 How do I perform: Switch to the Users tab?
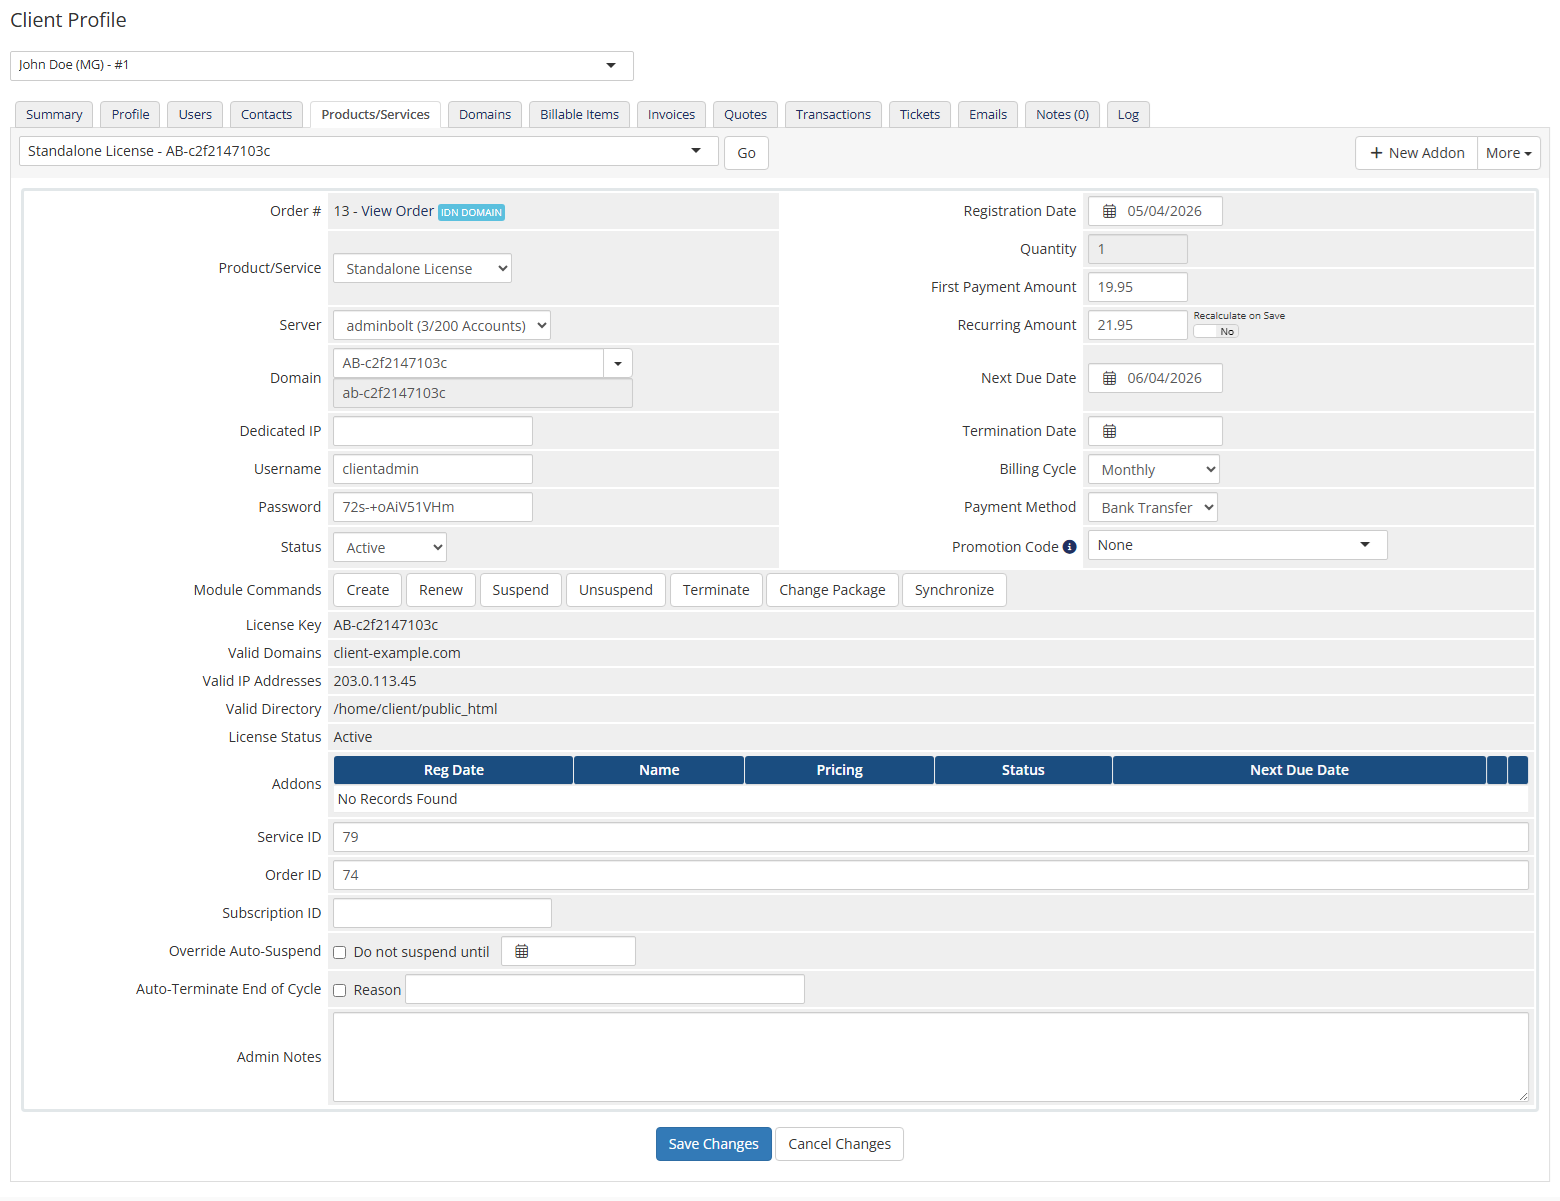(195, 114)
